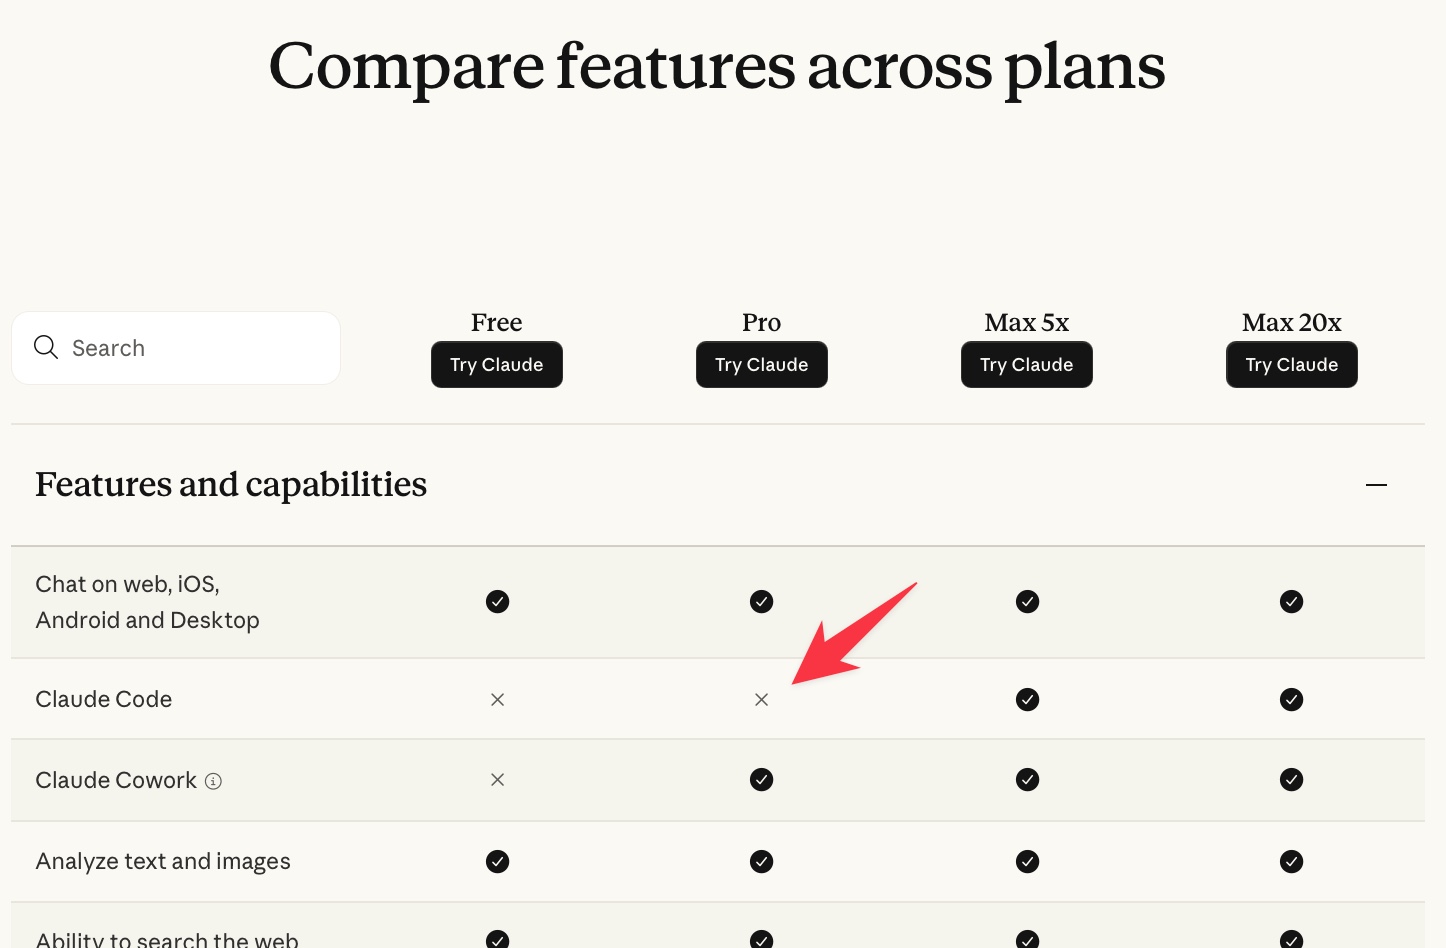Viewport: 1446px width, 948px height.
Task: Click the Claude Code row label
Action: coord(103,699)
